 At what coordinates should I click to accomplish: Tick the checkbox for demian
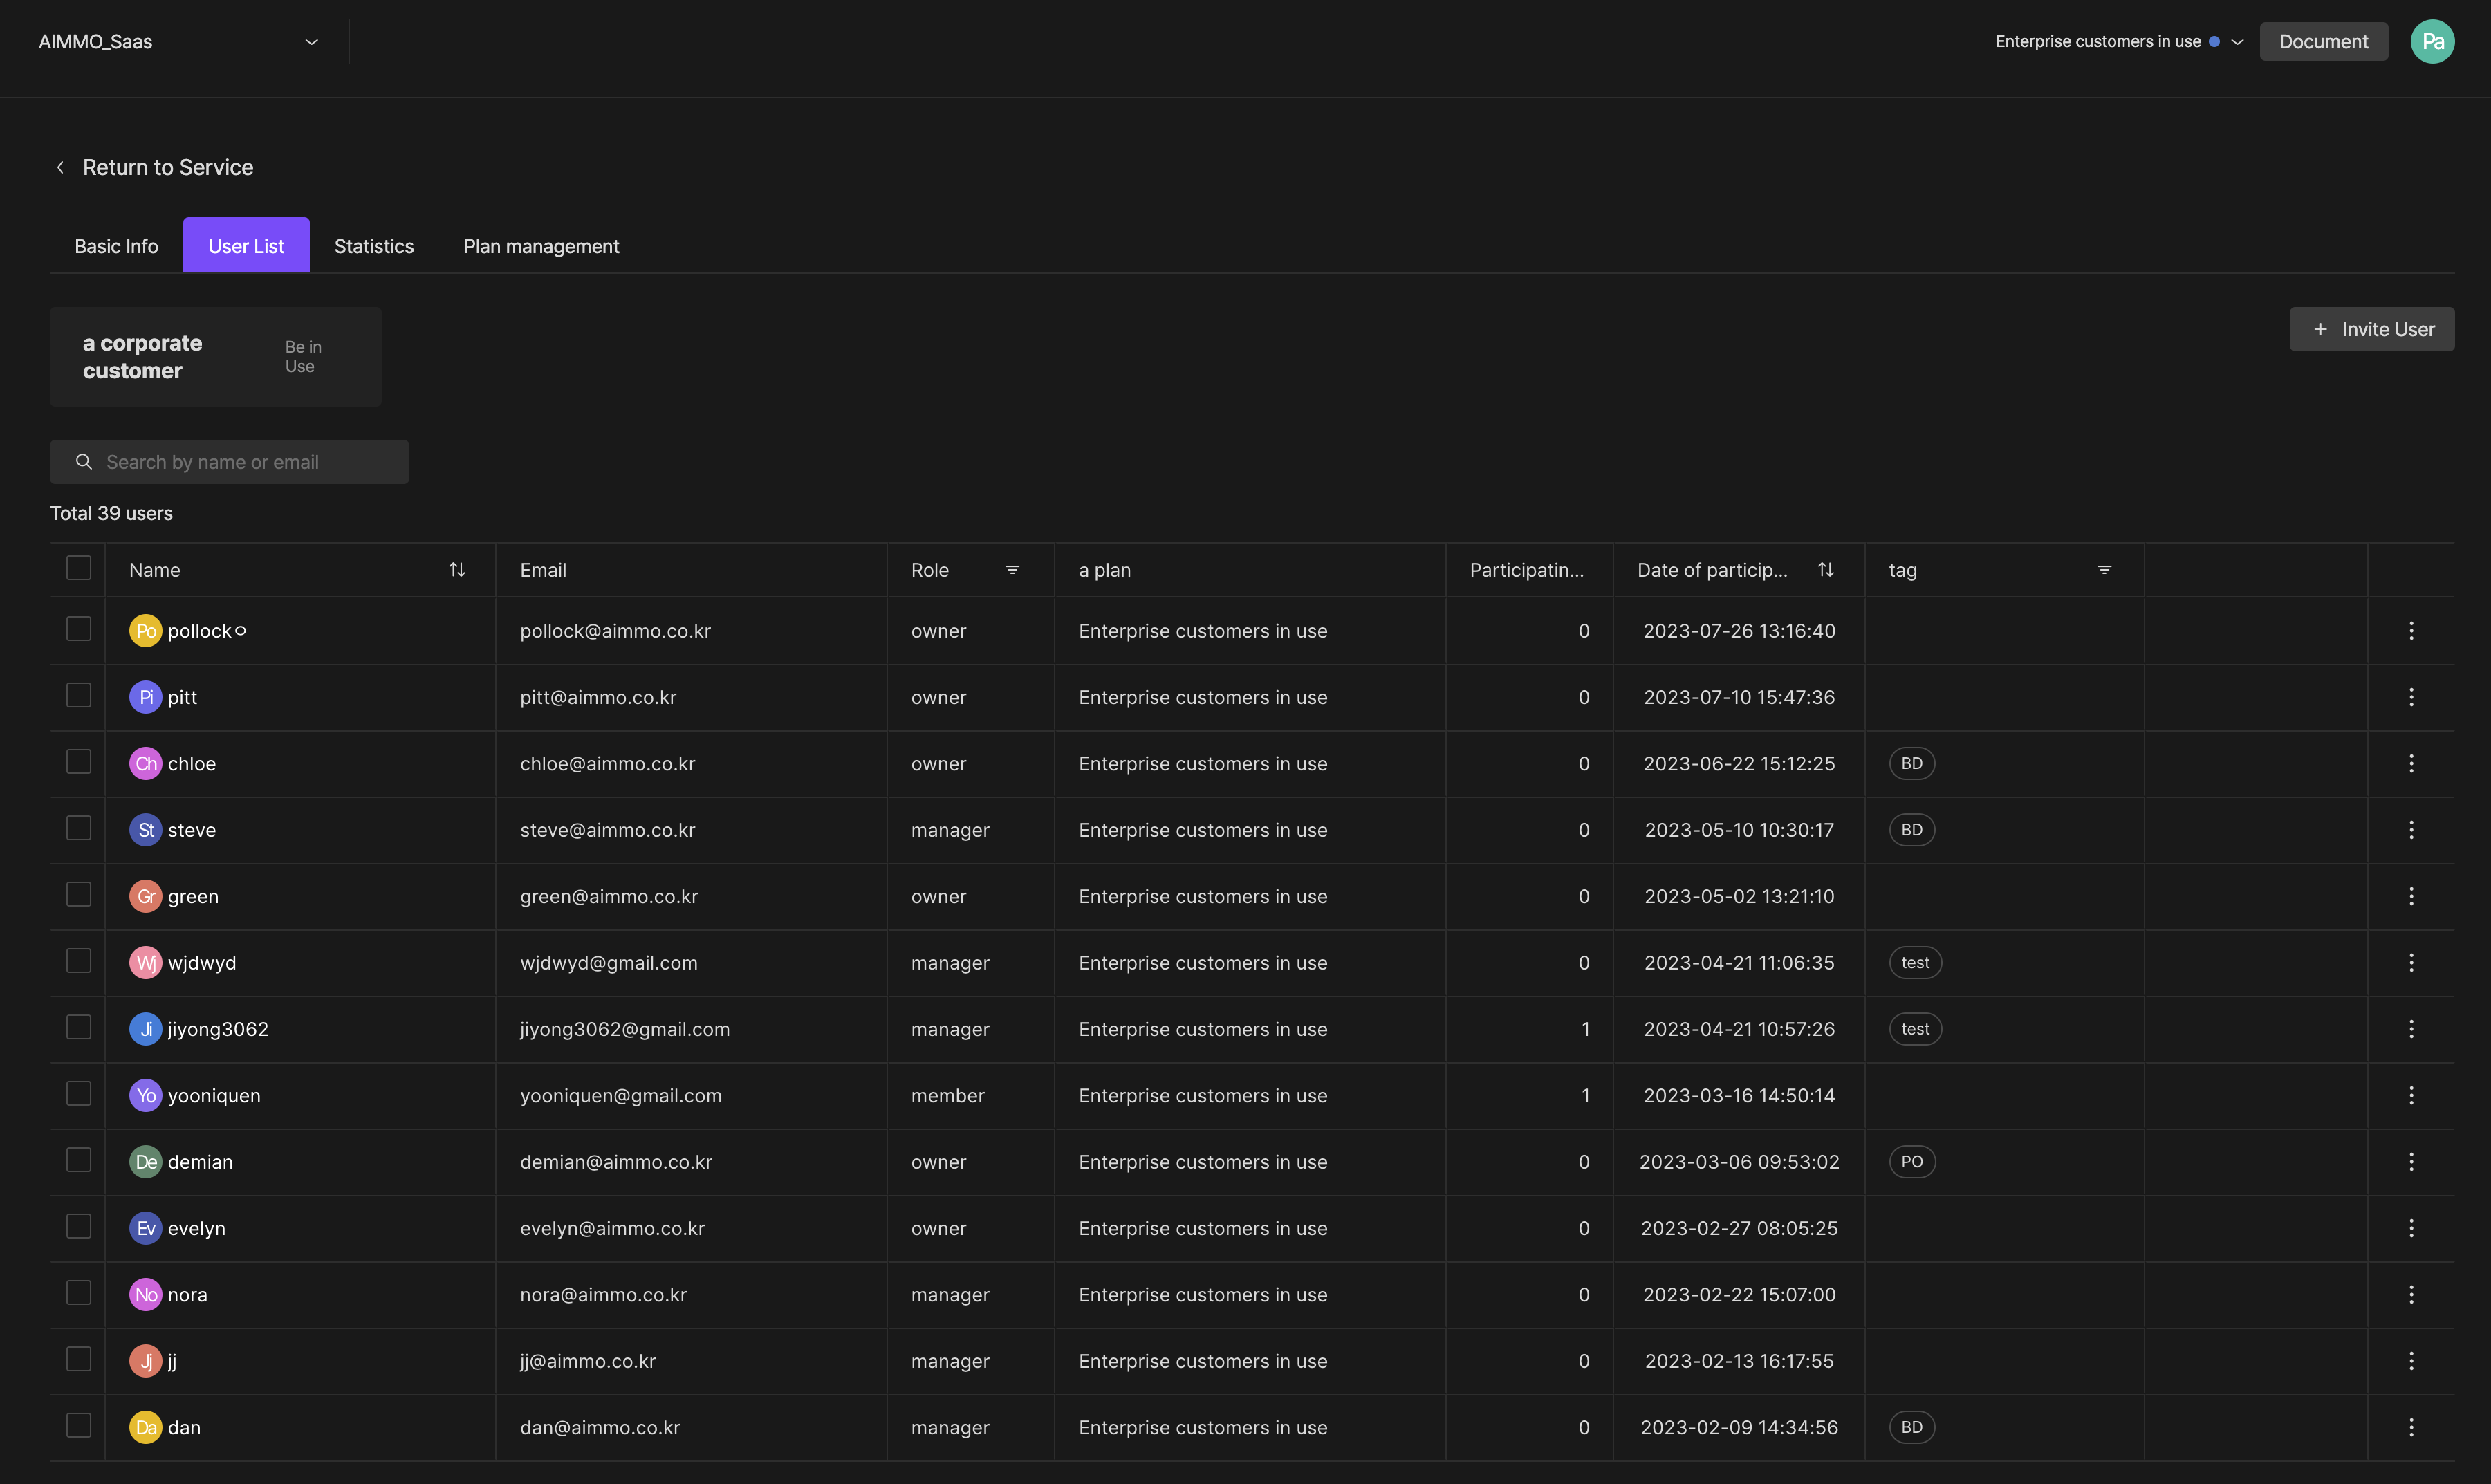pyautogui.click(x=79, y=1160)
